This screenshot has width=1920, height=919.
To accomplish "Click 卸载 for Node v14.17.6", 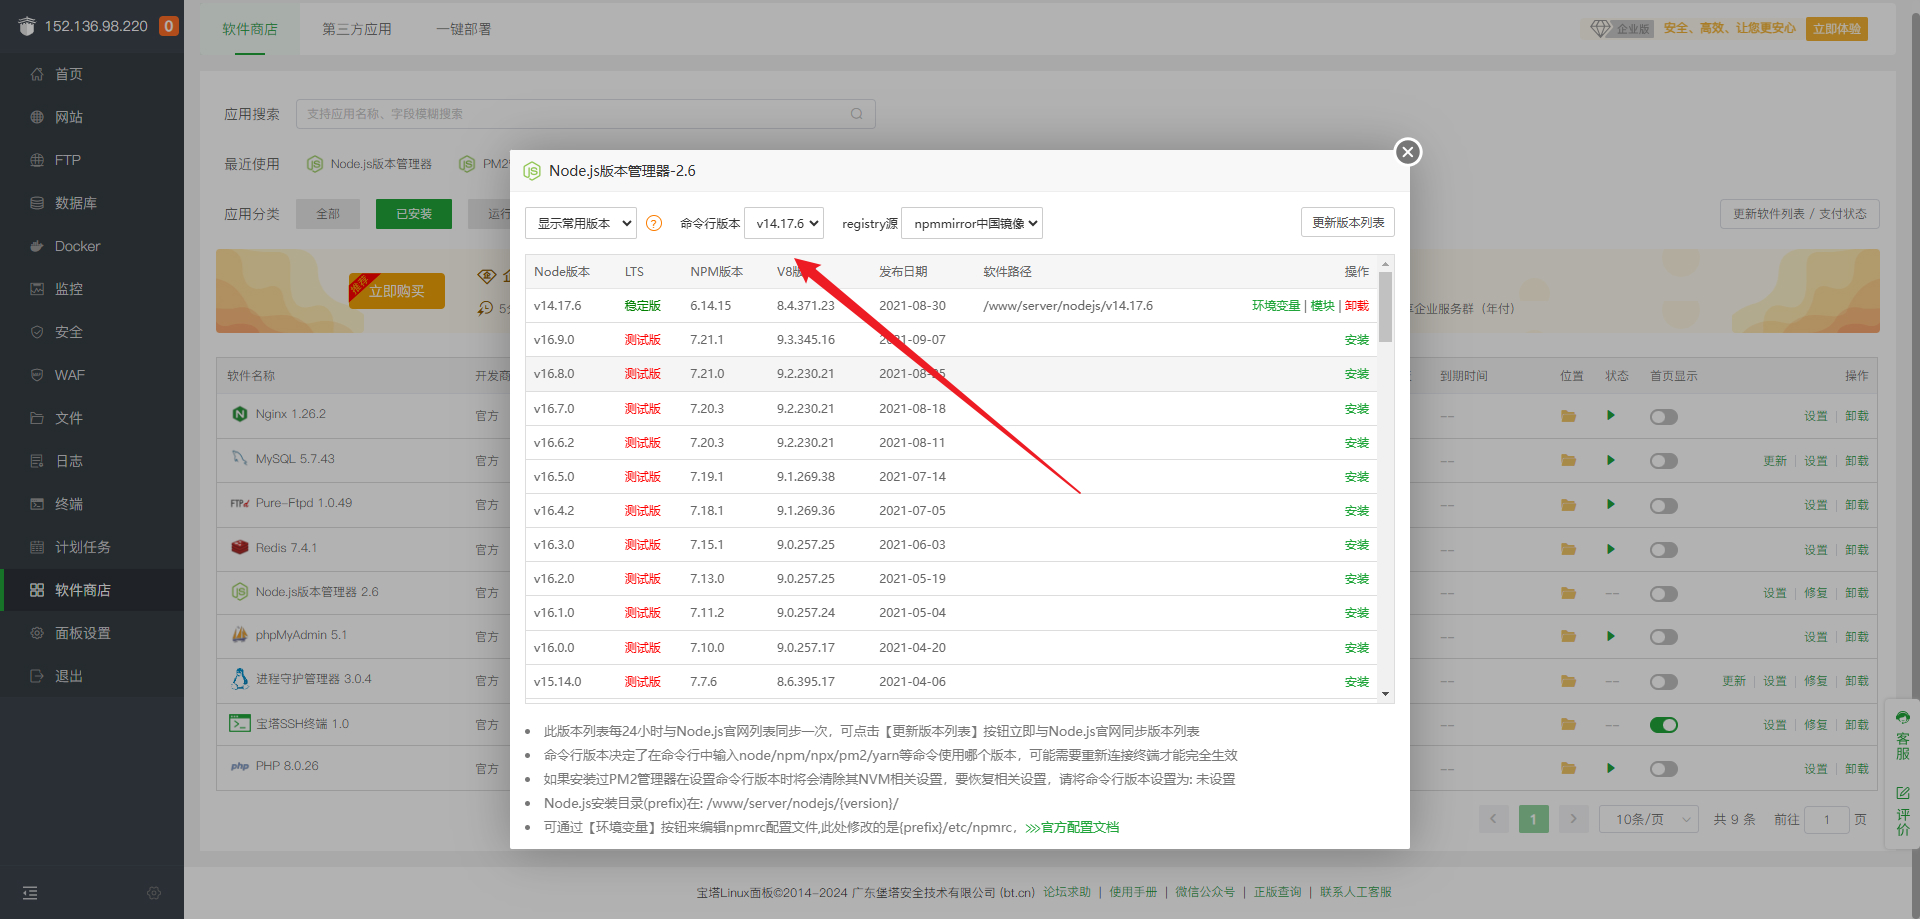I will click(1357, 306).
